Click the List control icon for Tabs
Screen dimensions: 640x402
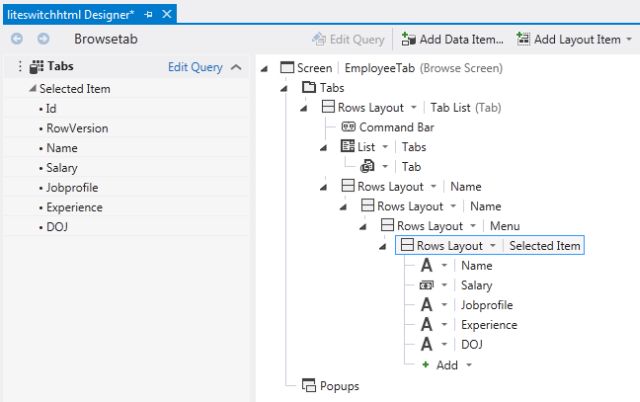[348, 146]
